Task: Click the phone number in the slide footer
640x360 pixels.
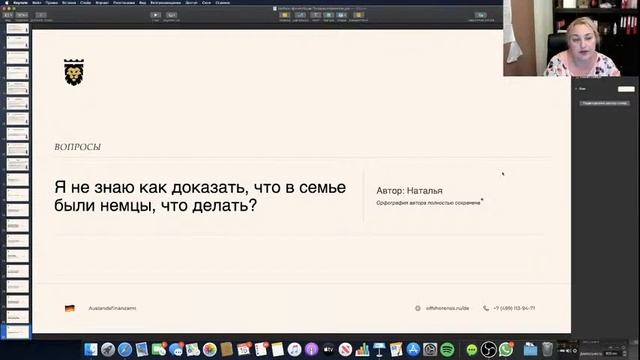Action: pos(514,308)
